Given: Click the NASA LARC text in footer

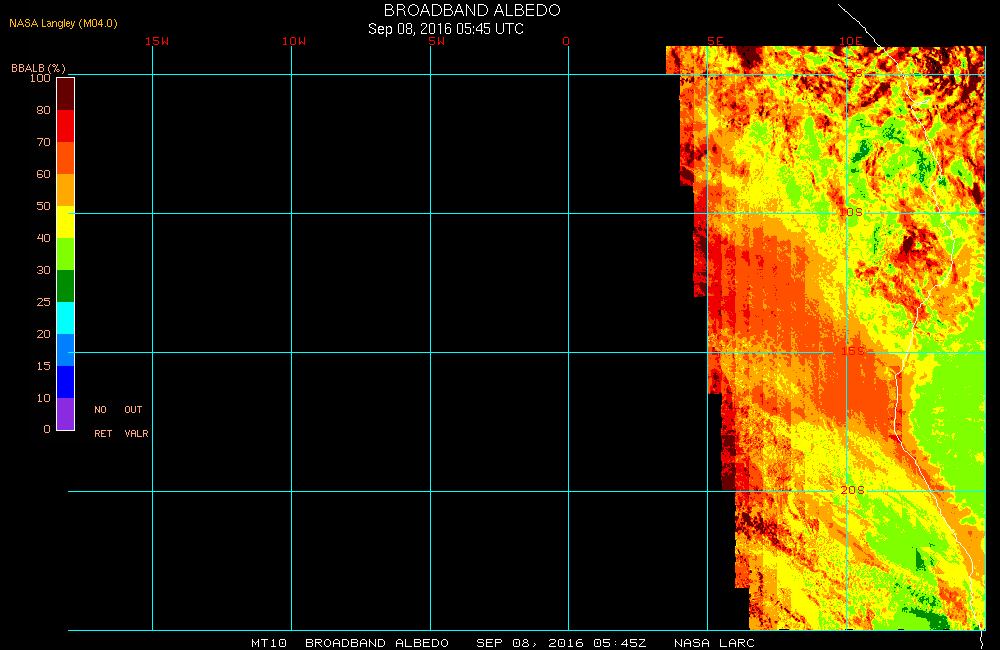Looking at the screenshot, I should click(714, 642).
